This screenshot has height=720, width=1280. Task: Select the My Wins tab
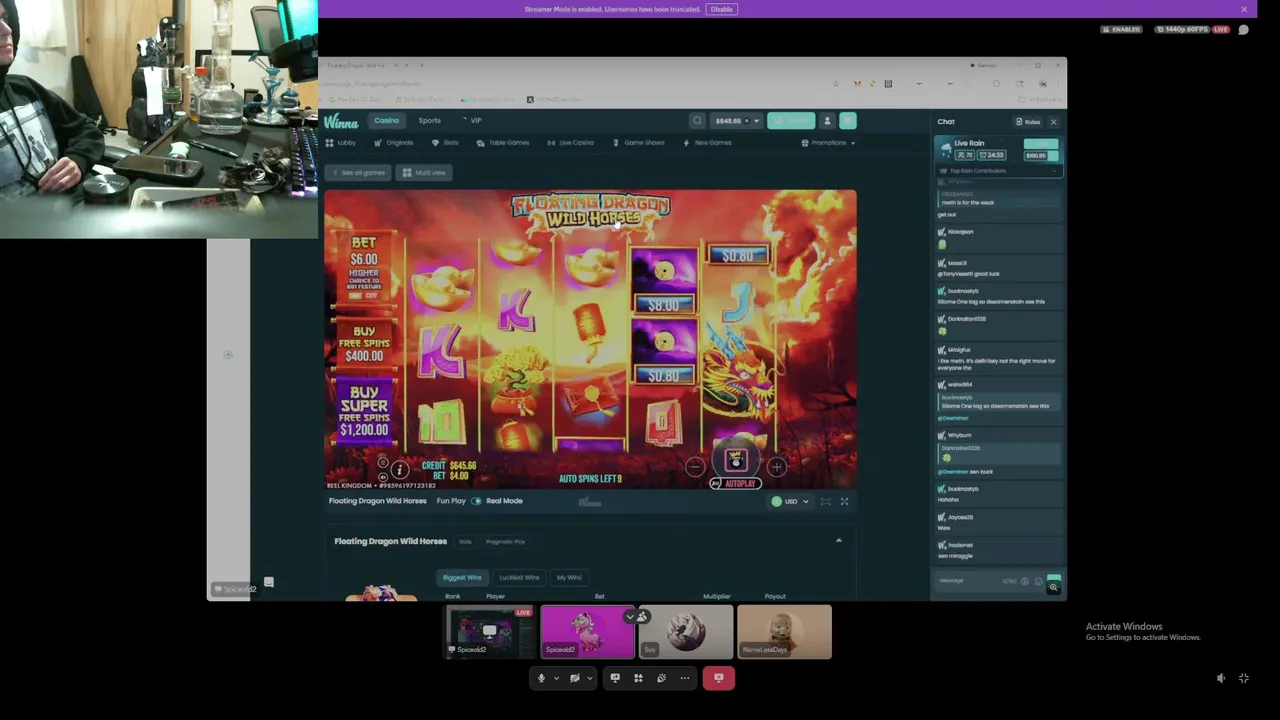pos(569,578)
